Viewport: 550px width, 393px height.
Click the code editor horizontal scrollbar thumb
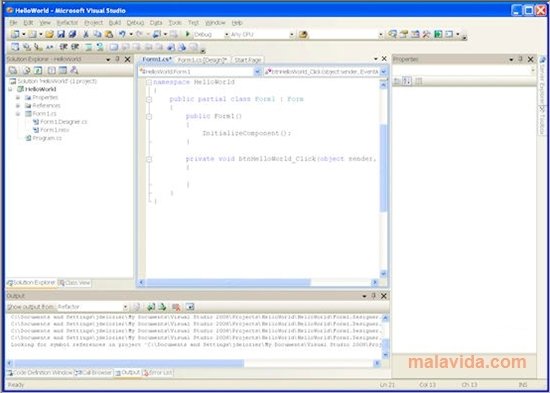228,282
